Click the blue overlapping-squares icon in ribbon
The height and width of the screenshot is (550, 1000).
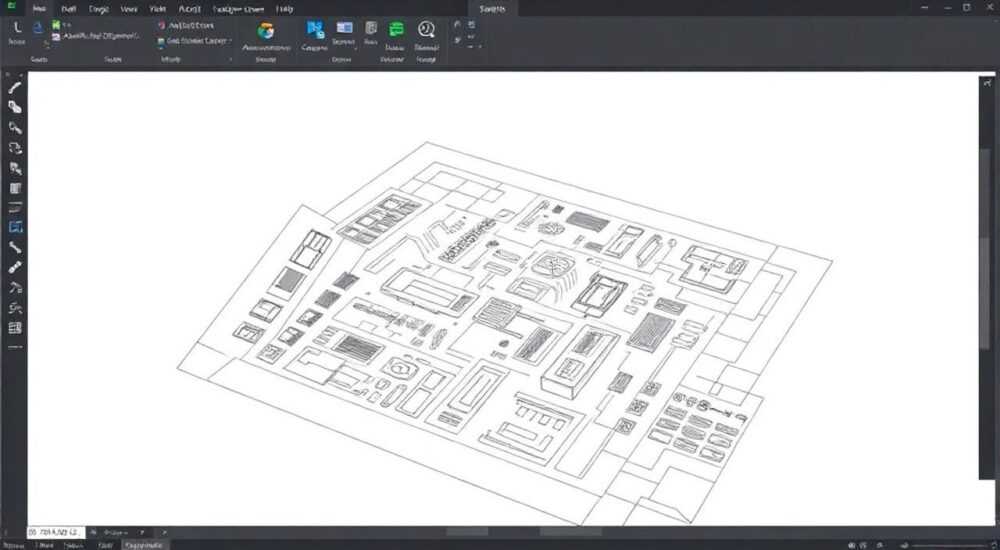[315, 29]
